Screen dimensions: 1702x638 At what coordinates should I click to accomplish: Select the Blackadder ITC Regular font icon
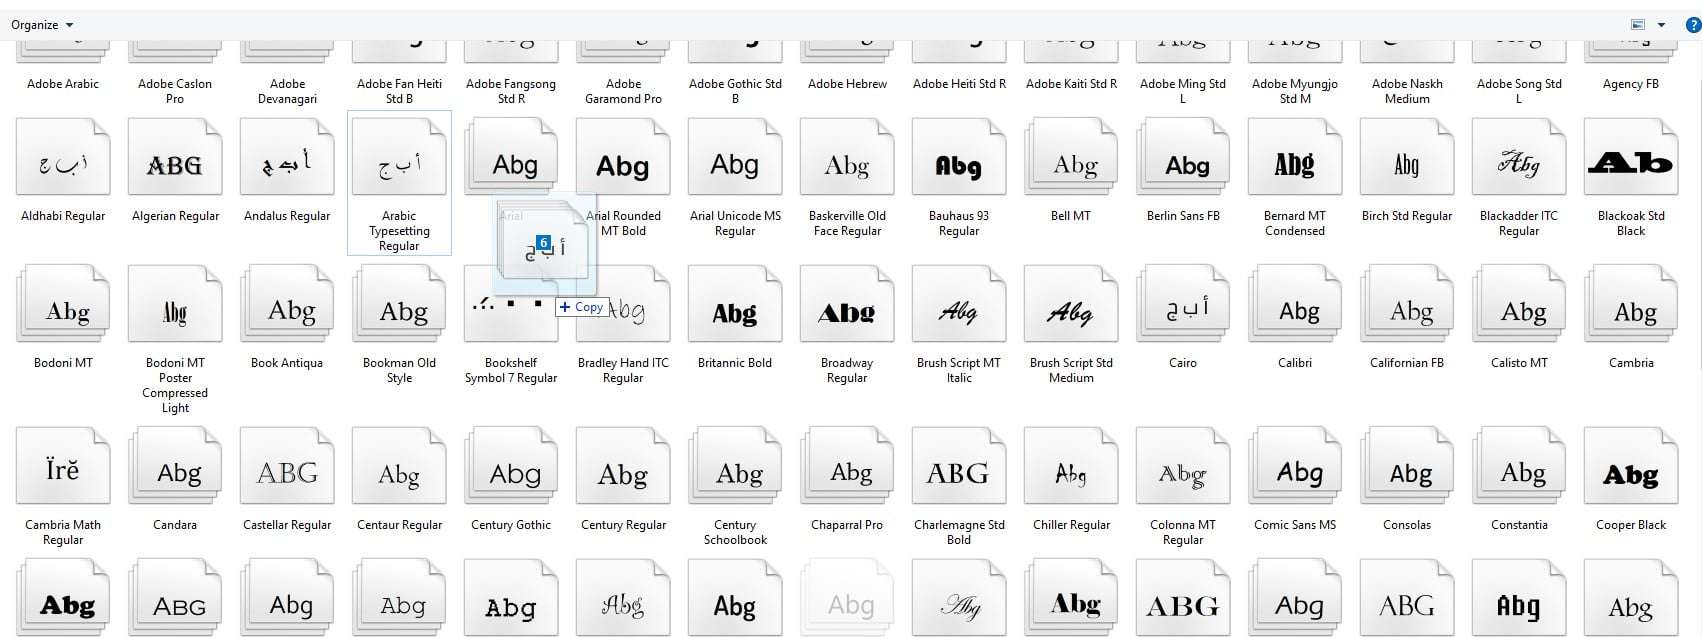click(x=1519, y=157)
